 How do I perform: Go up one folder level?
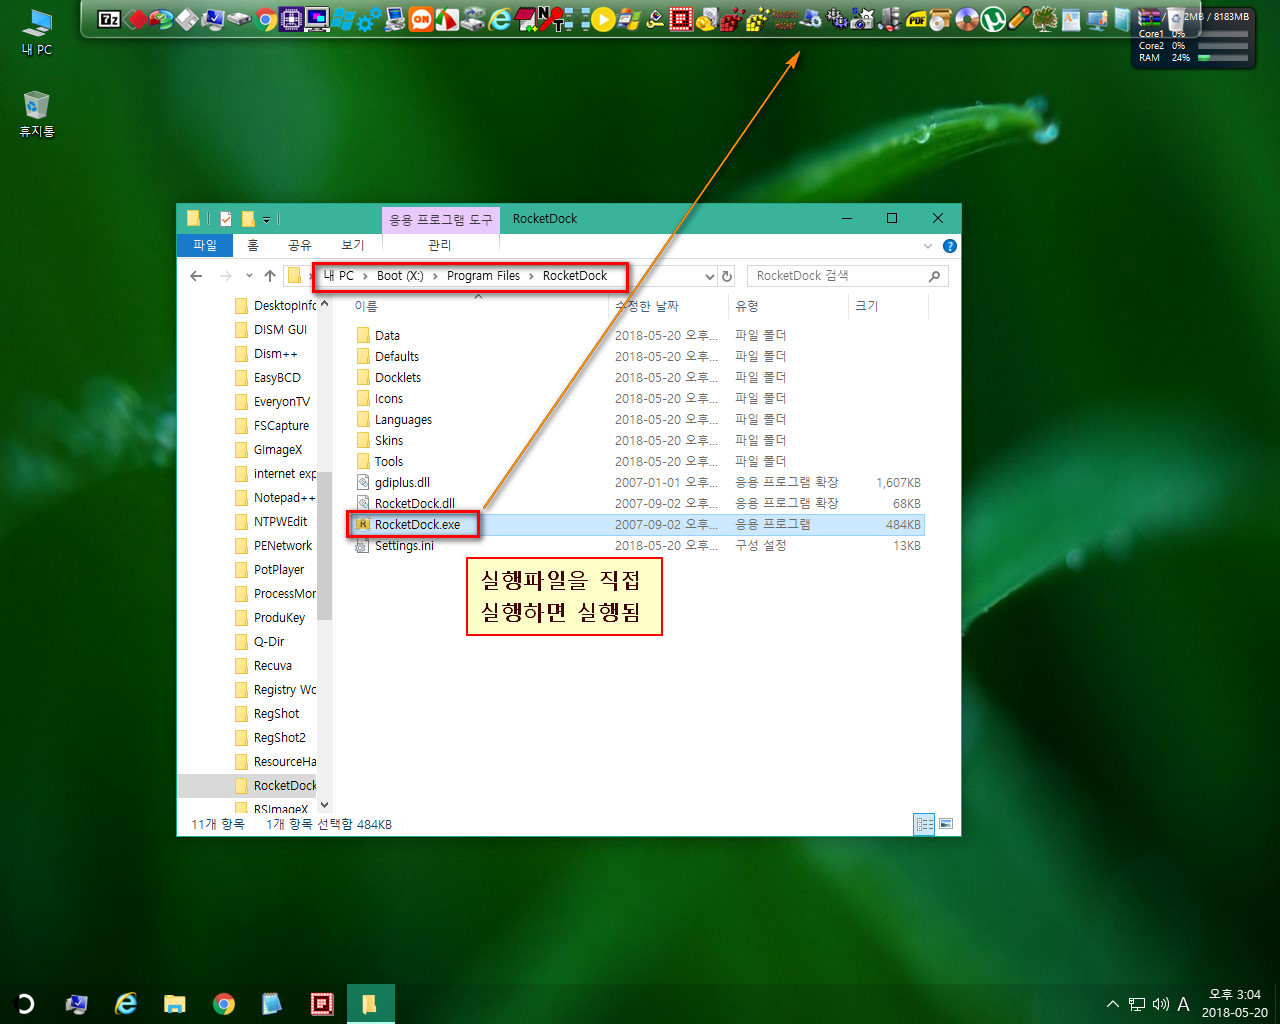[270, 276]
